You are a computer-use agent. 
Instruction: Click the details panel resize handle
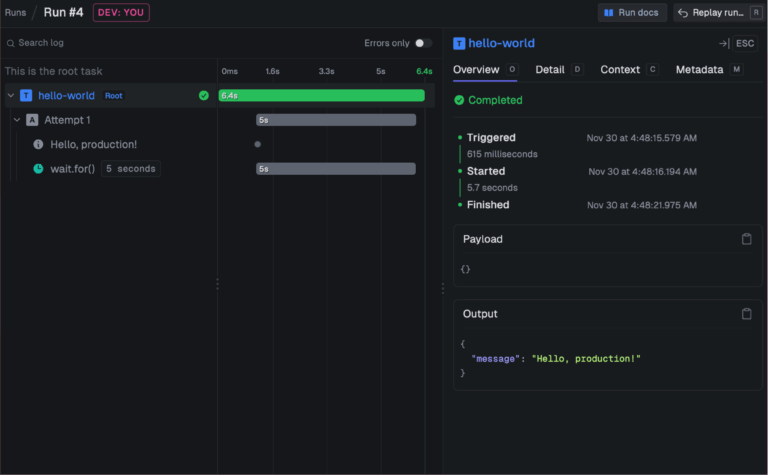[x=443, y=288]
